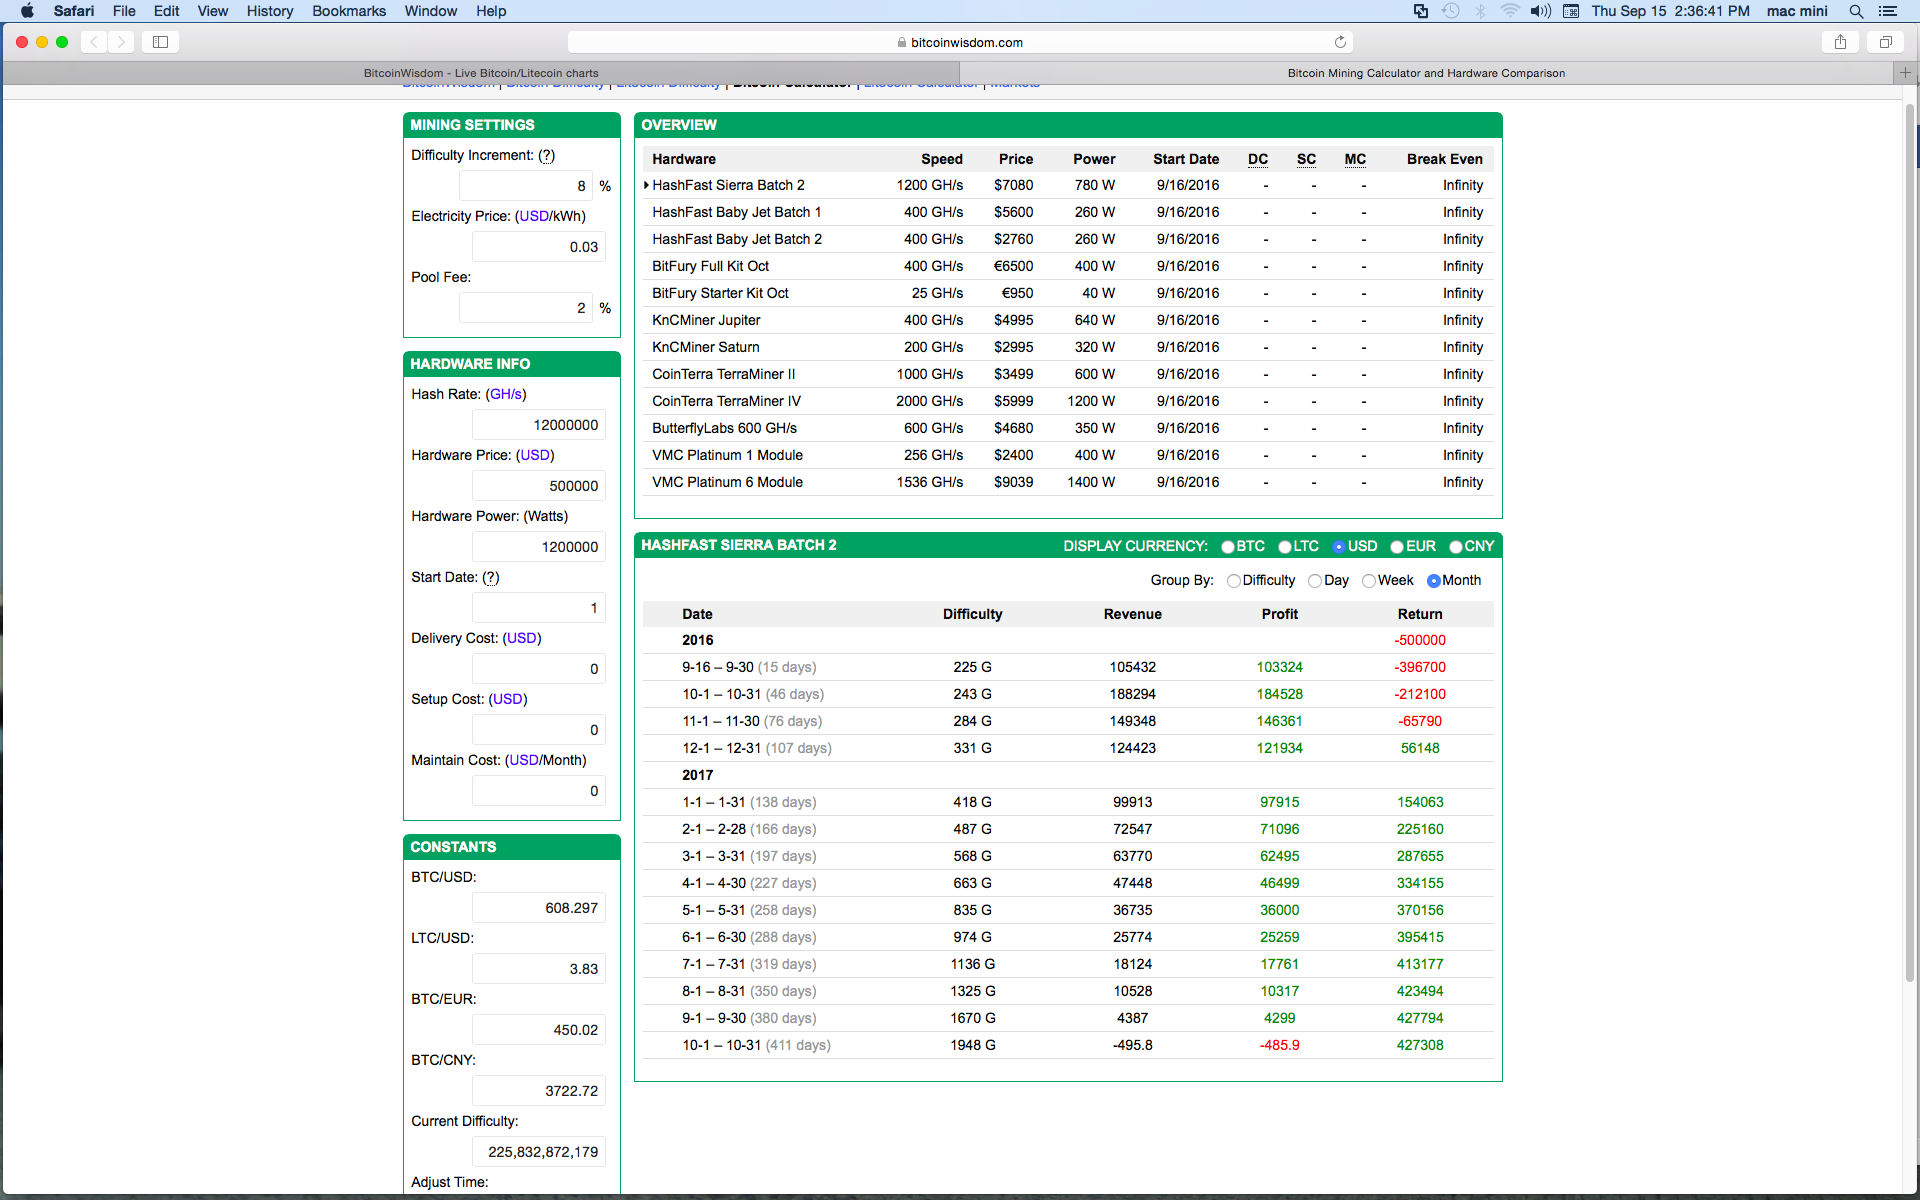
Task: Show the Safari sidebar
Action: [x=160, y=42]
